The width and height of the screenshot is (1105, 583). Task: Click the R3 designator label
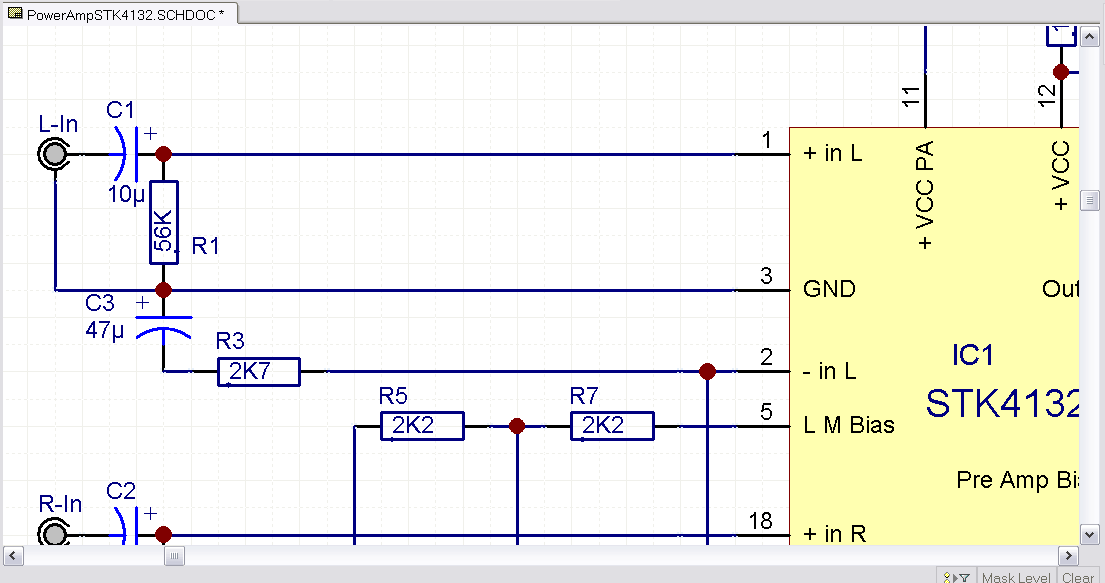[230, 341]
